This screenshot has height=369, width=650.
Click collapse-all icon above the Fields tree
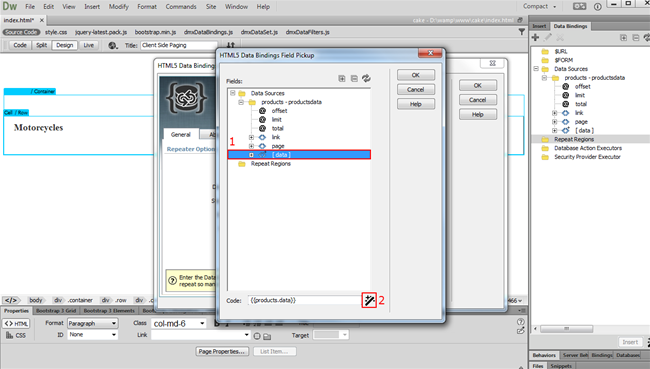click(x=354, y=78)
